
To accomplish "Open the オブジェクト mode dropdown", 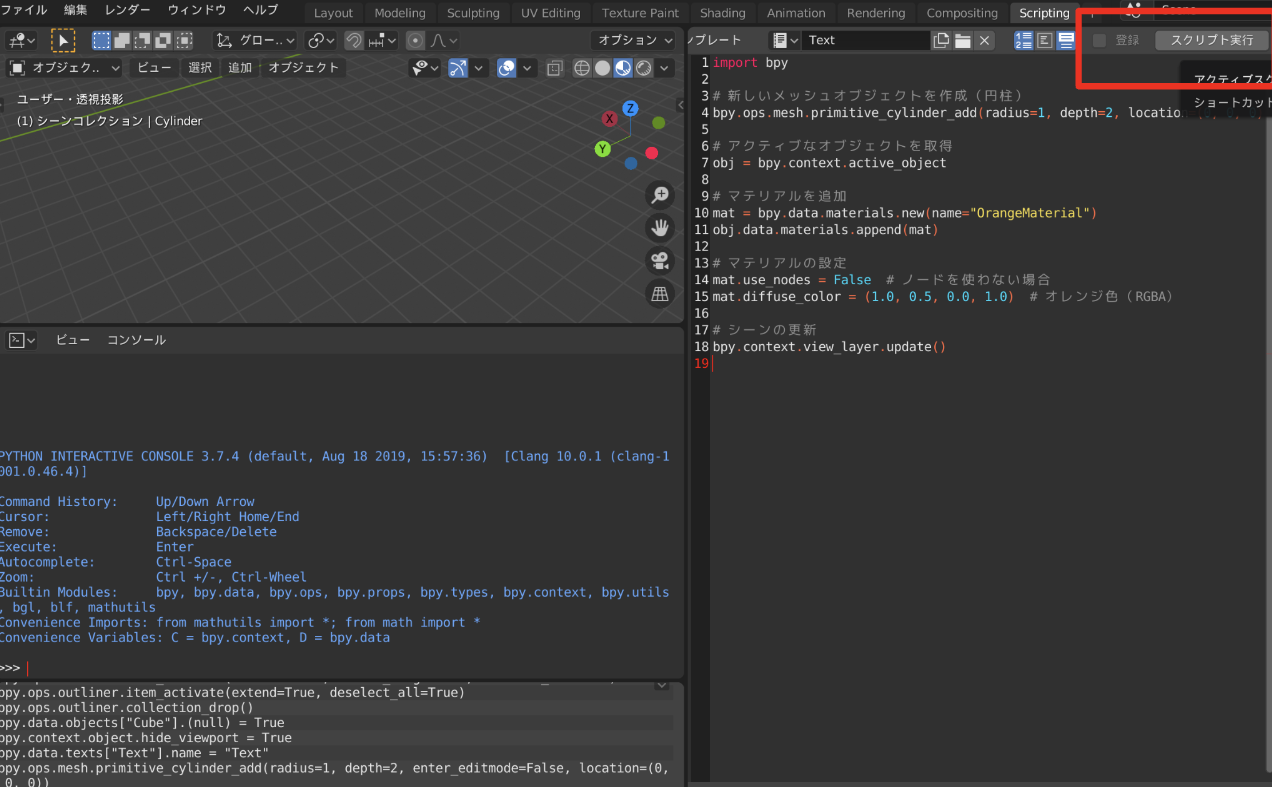I will (65, 68).
